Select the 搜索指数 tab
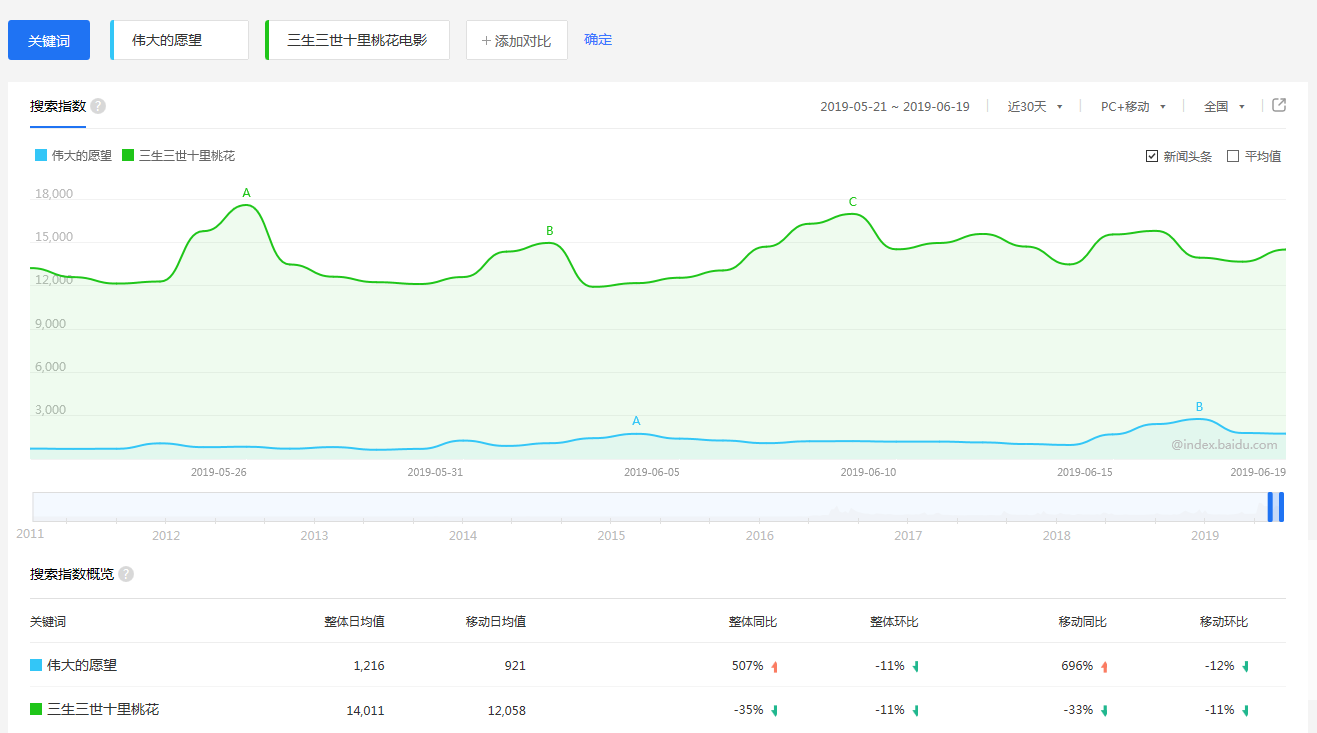The image size is (1317, 733). [x=58, y=107]
